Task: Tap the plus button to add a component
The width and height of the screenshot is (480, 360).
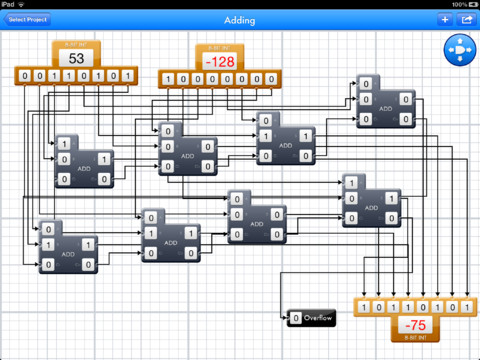Action: tap(445, 20)
